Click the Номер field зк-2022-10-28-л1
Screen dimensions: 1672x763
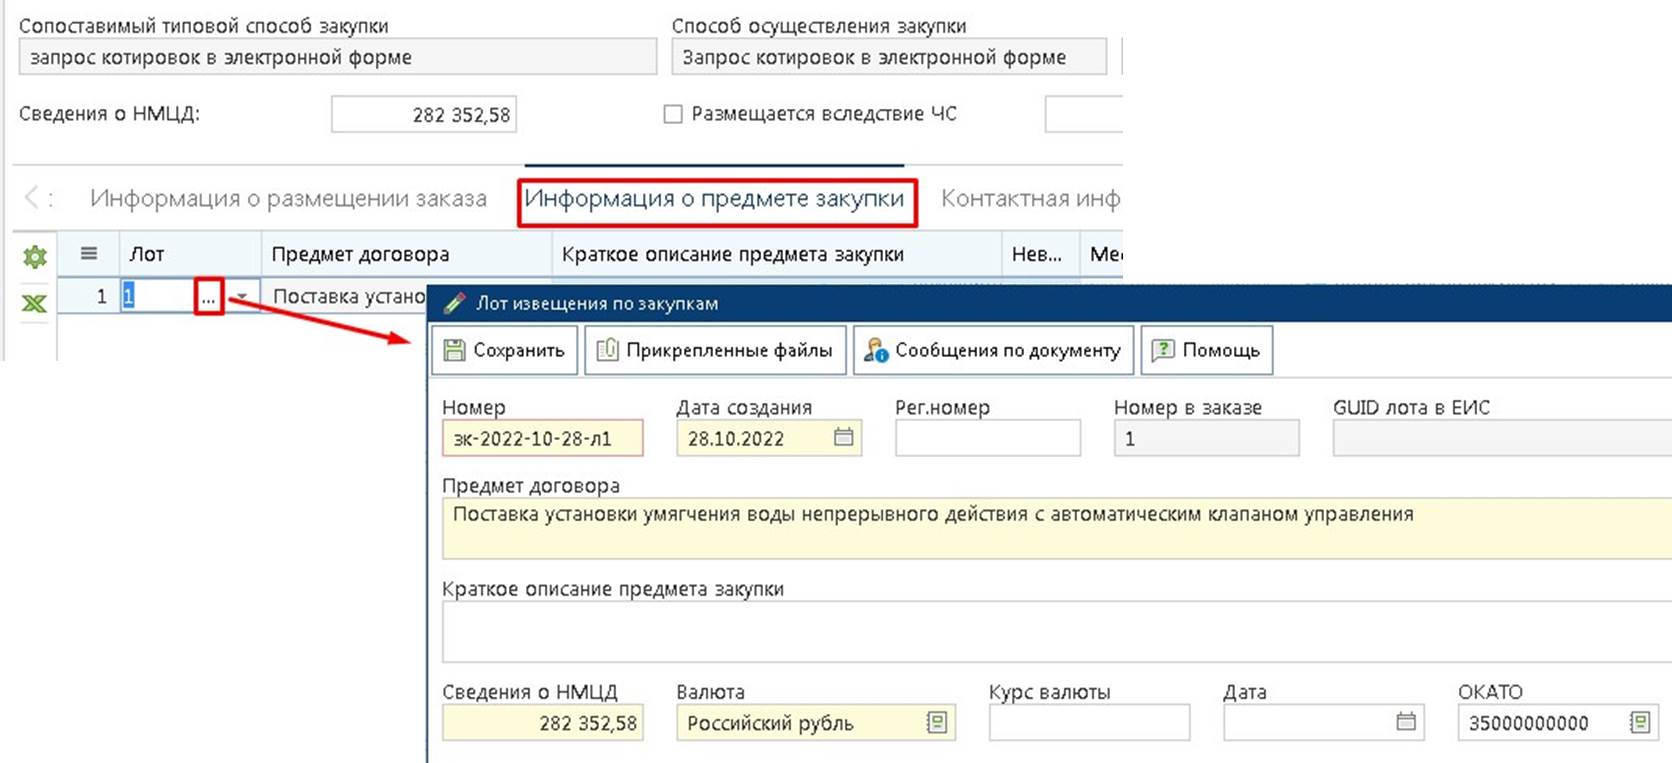[543, 438]
